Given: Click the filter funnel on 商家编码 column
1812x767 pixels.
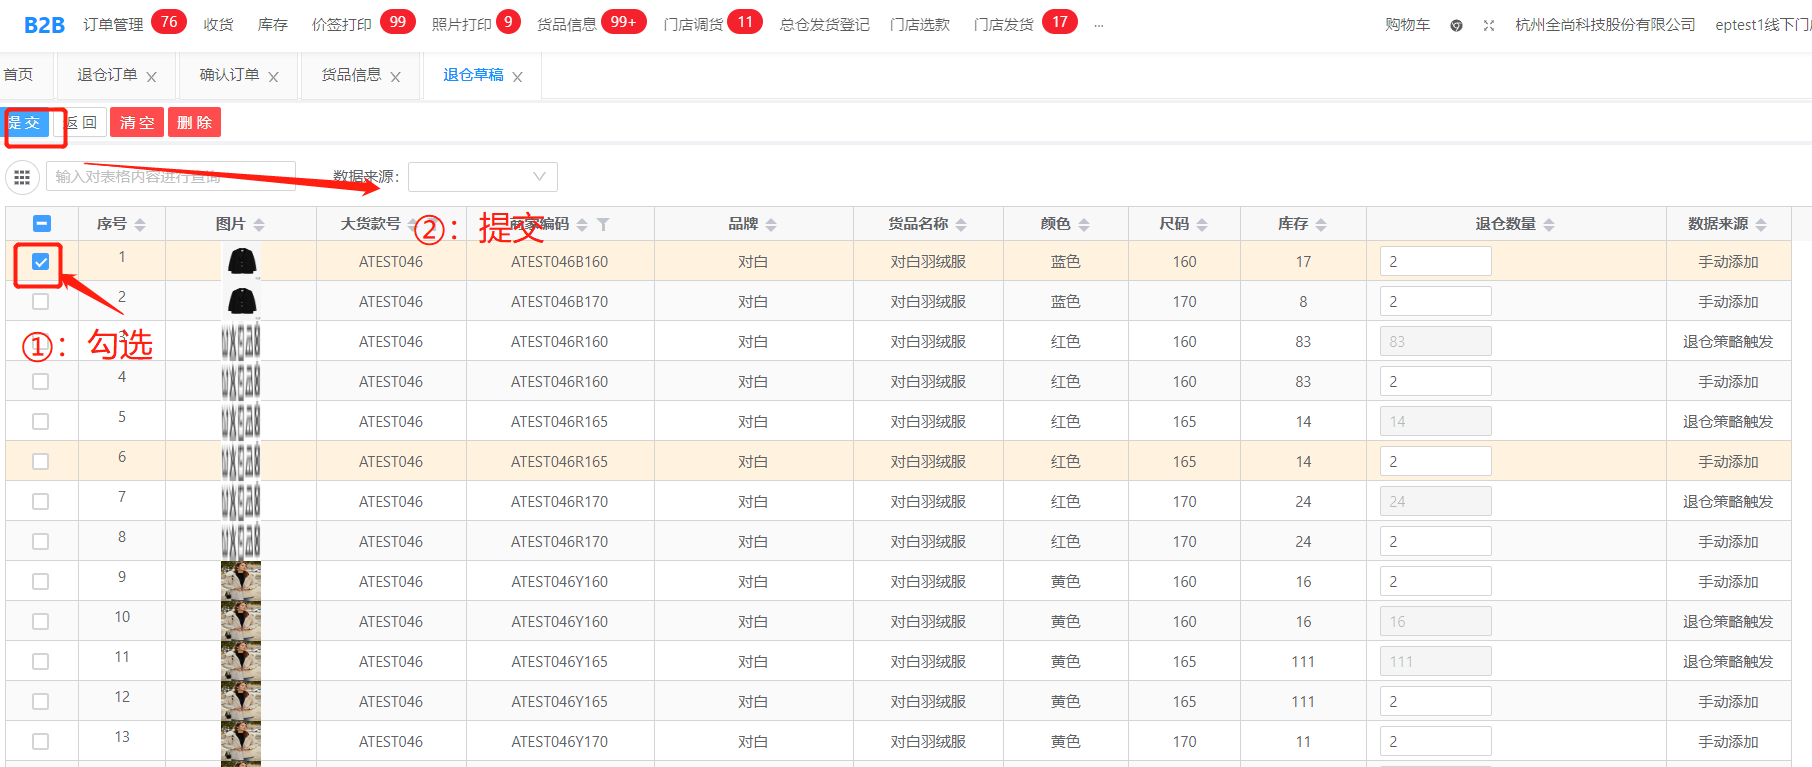Looking at the screenshot, I should pyautogui.click(x=603, y=224).
